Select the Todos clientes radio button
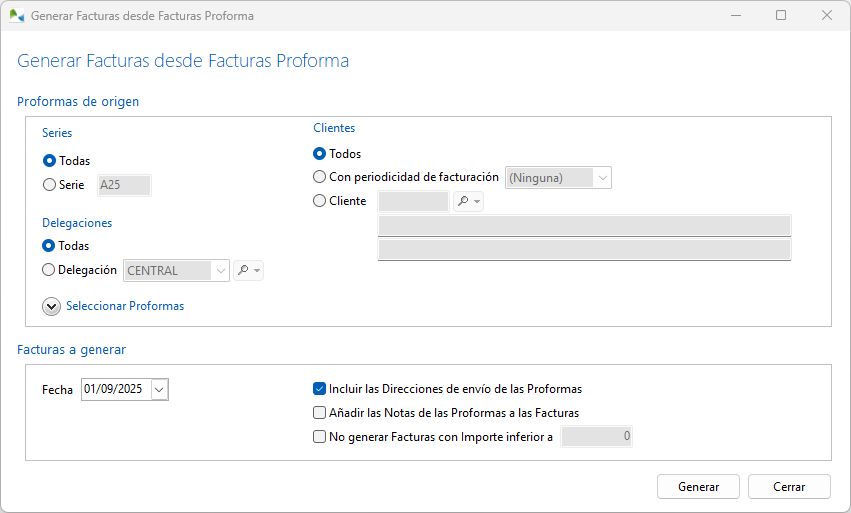This screenshot has height=513, width=851. tap(320, 154)
